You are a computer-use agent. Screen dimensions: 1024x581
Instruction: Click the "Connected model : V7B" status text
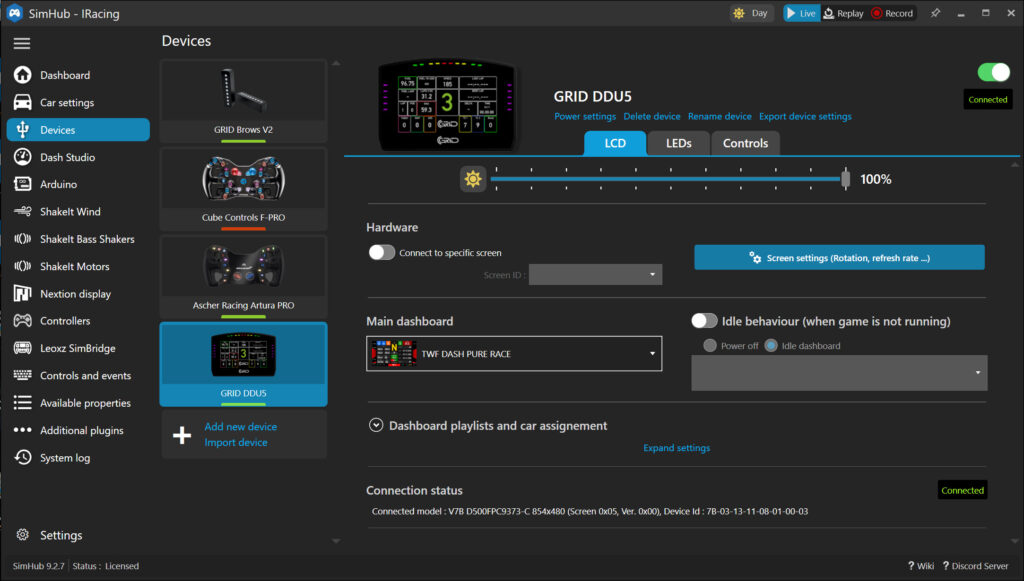[x=590, y=511]
